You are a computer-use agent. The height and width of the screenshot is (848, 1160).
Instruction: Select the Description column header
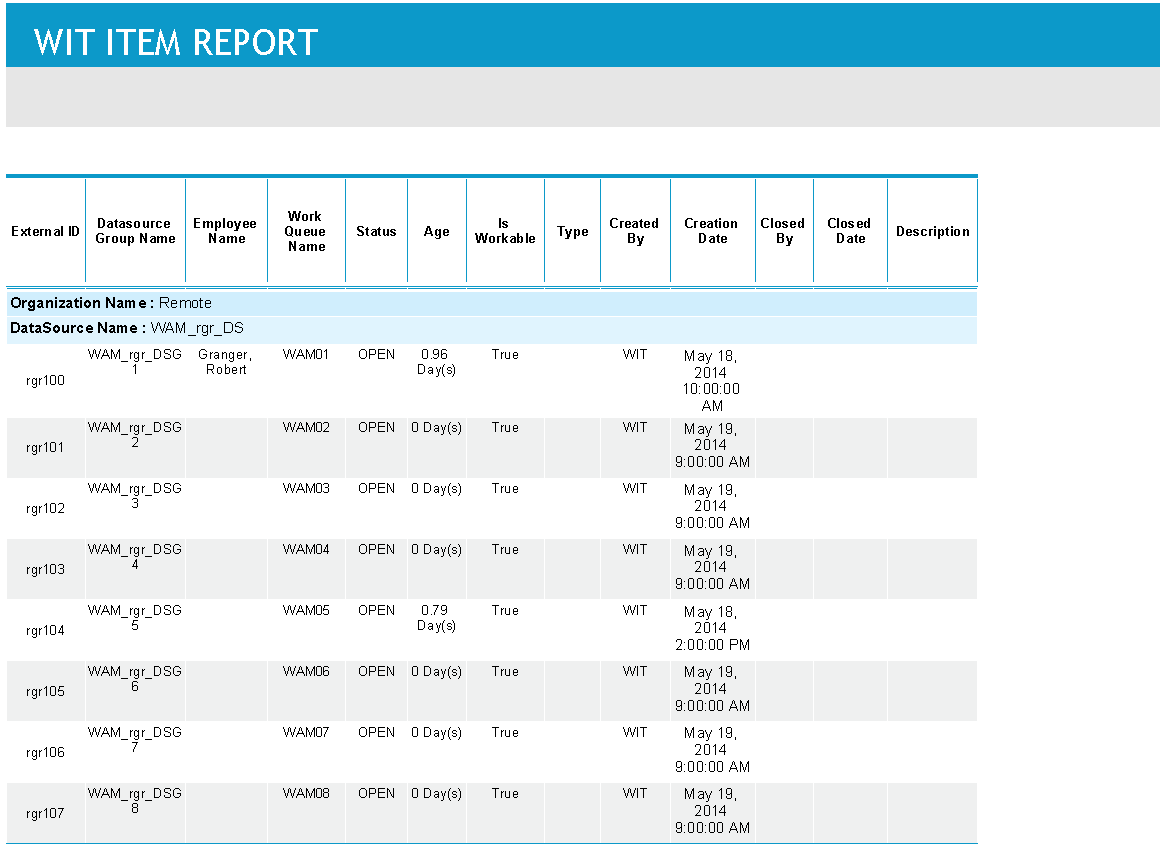(932, 232)
